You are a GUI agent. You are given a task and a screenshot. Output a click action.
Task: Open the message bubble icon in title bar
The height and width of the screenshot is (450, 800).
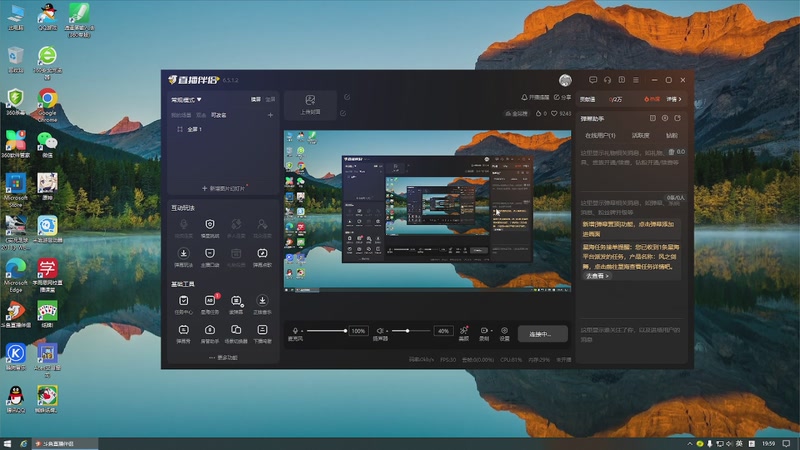(593, 80)
